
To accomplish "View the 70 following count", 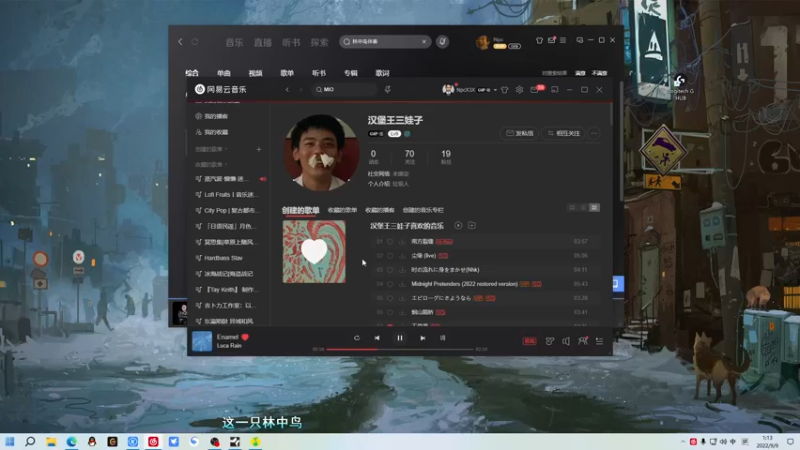I will coord(409,157).
